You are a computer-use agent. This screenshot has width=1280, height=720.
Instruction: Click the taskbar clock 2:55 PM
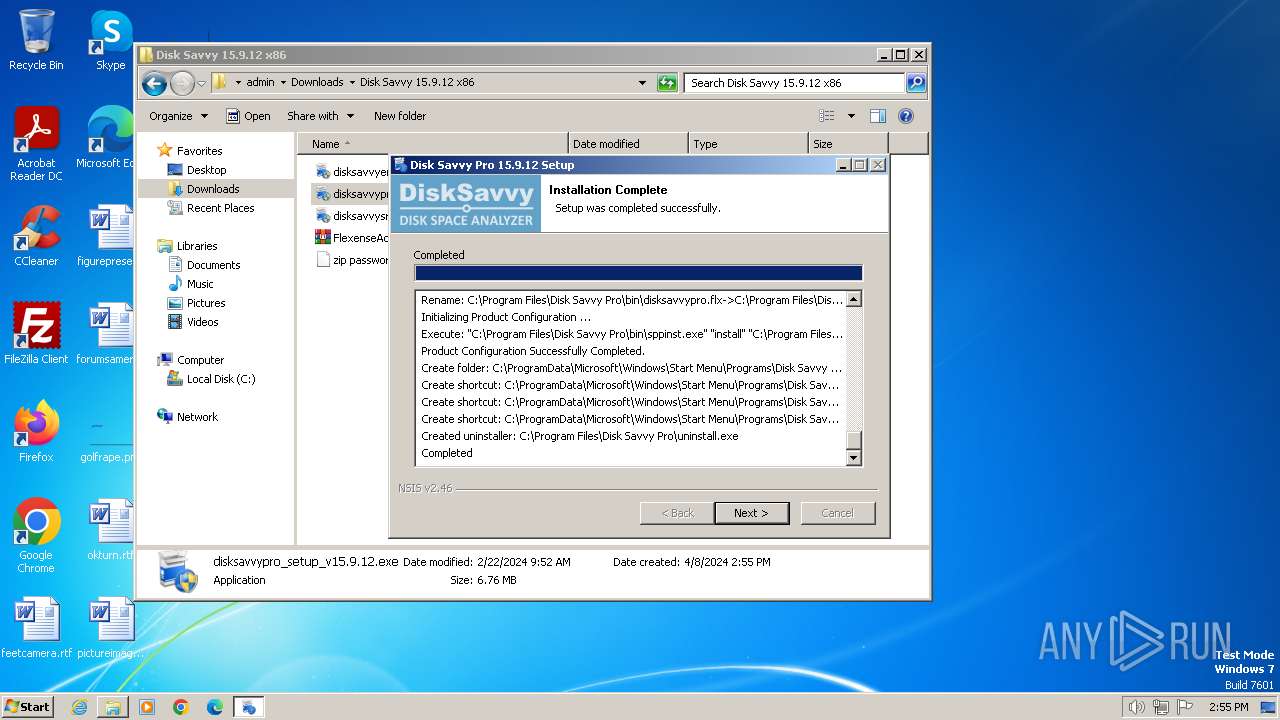1228,707
